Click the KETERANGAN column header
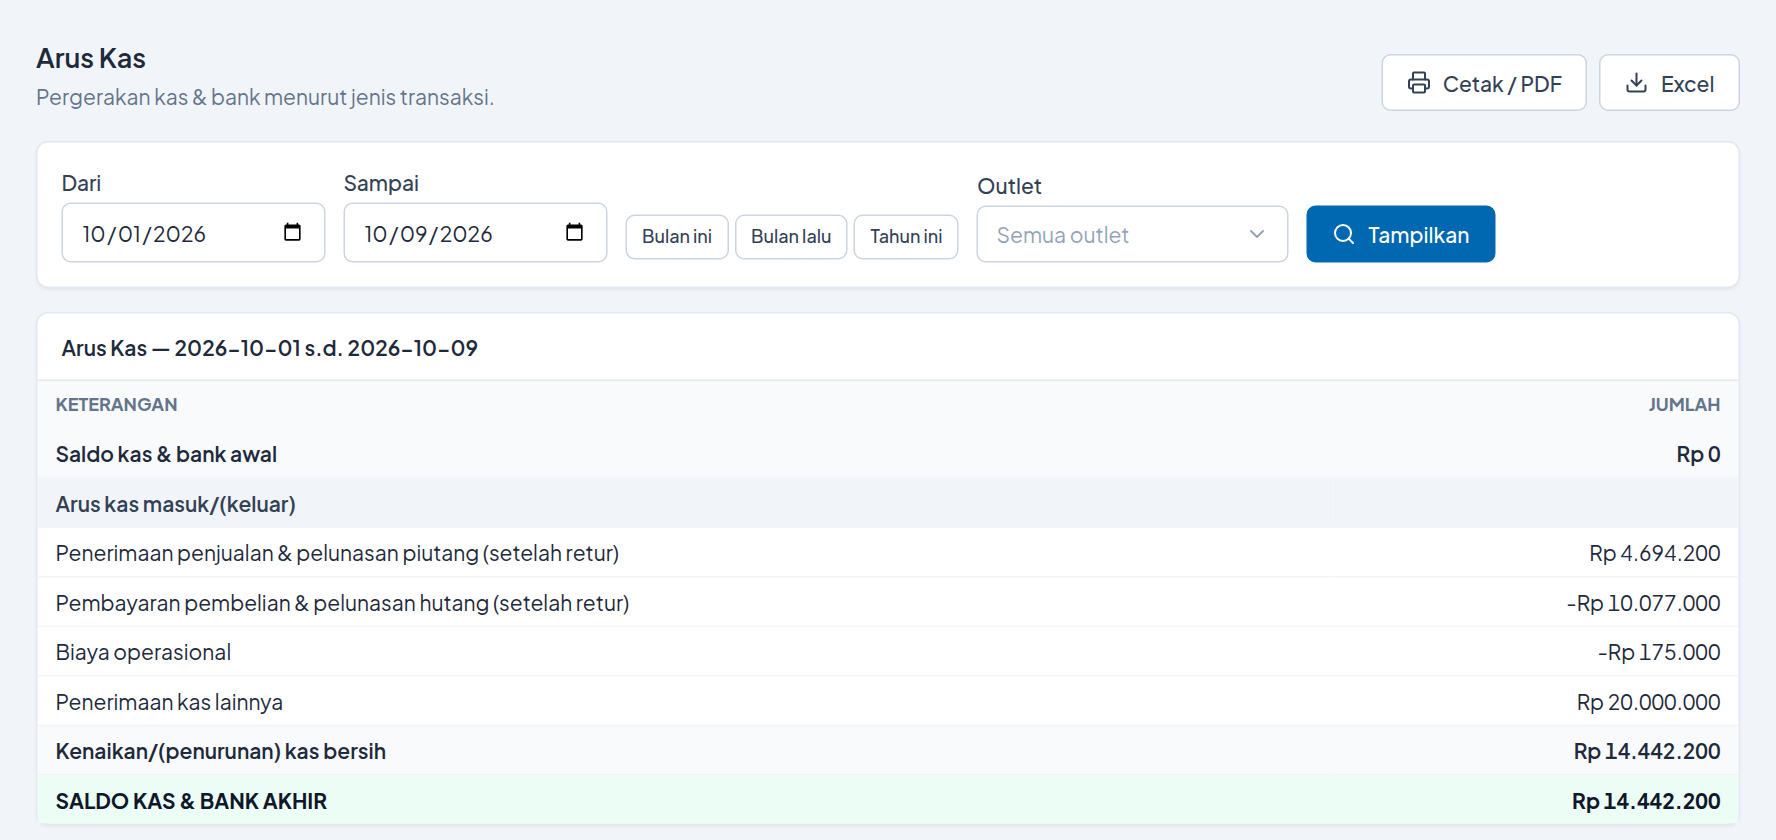 (116, 405)
